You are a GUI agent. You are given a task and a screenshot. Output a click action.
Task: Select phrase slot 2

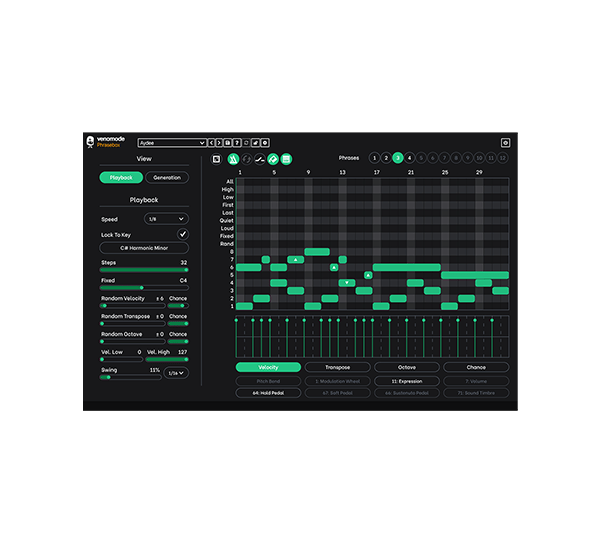pyautogui.click(x=386, y=158)
